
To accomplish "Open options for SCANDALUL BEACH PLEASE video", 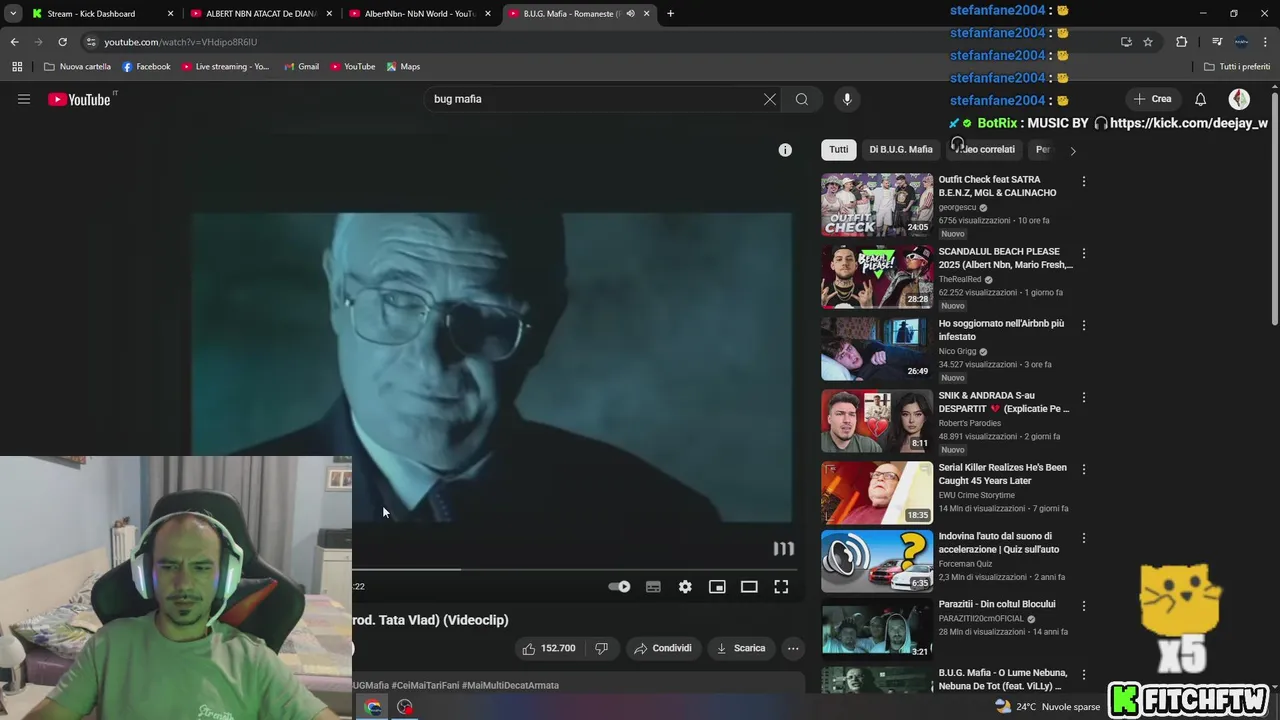I will pos(1083,253).
